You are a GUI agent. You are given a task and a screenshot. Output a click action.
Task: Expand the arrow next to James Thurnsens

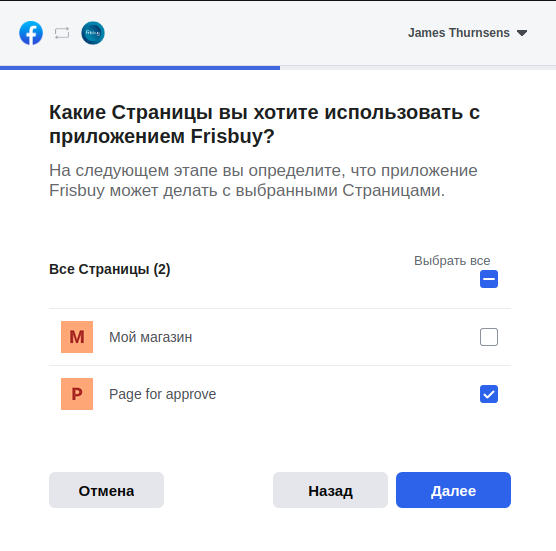(522, 33)
